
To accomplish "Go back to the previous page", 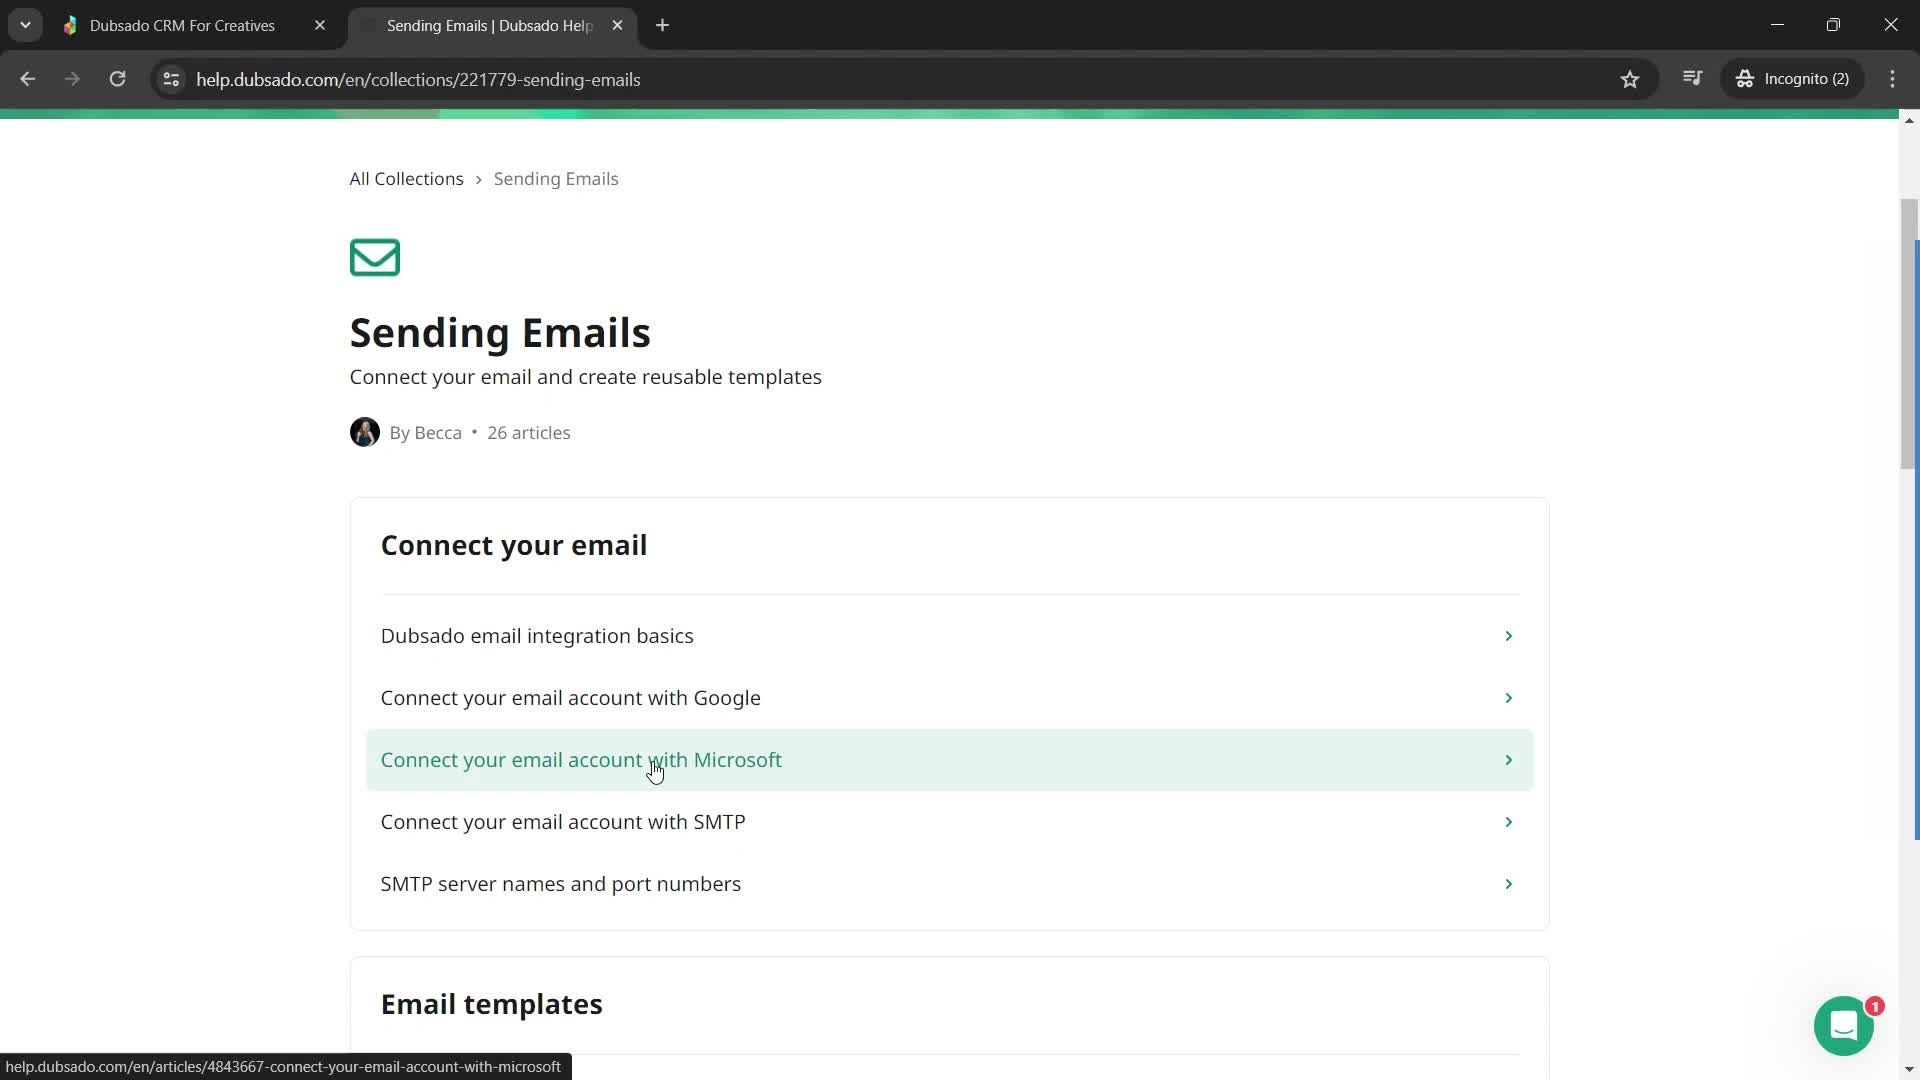I will tap(28, 79).
